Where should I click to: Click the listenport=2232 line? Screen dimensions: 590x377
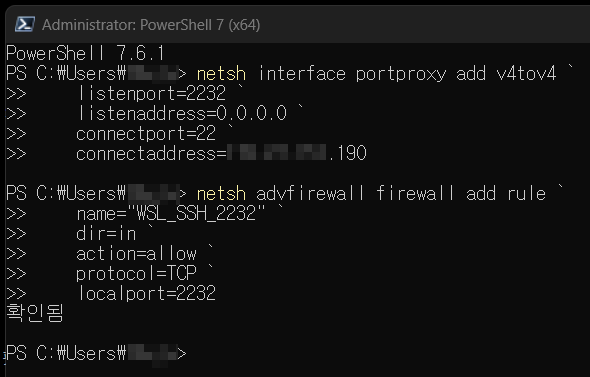click(x=151, y=93)
